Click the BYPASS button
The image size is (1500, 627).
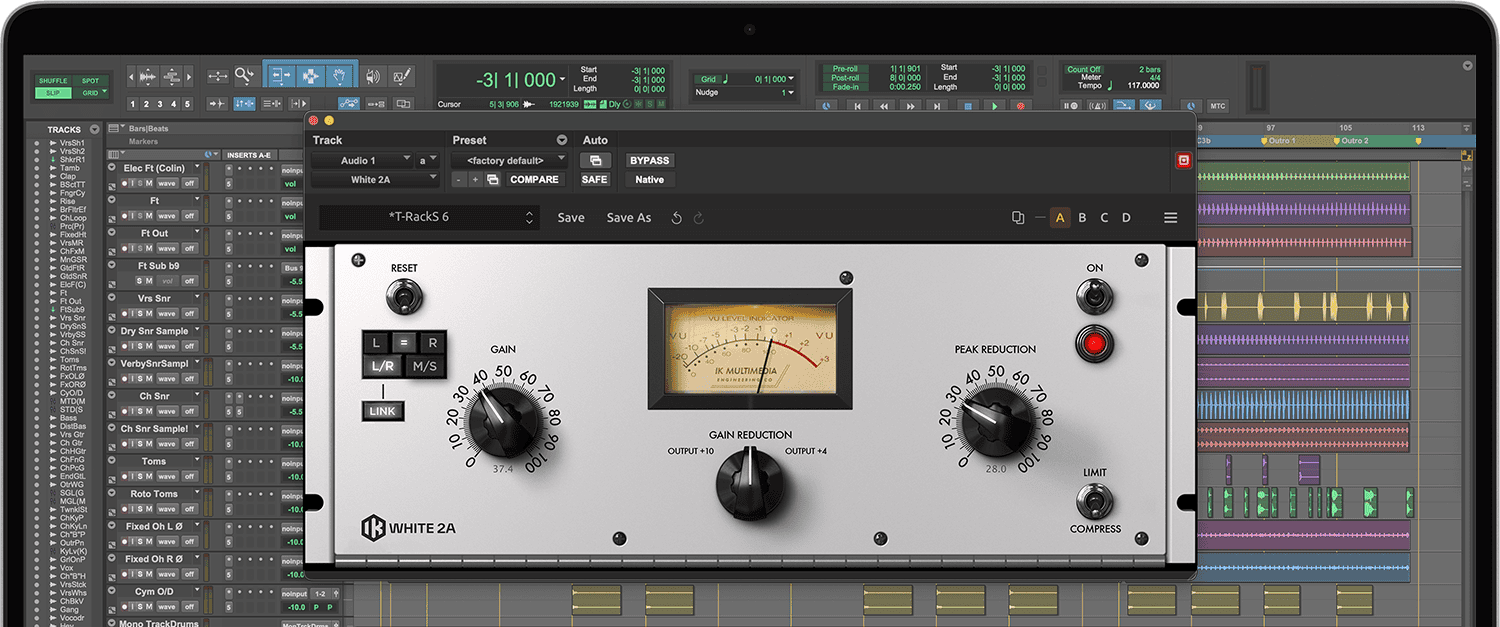[x=649, y=160]
